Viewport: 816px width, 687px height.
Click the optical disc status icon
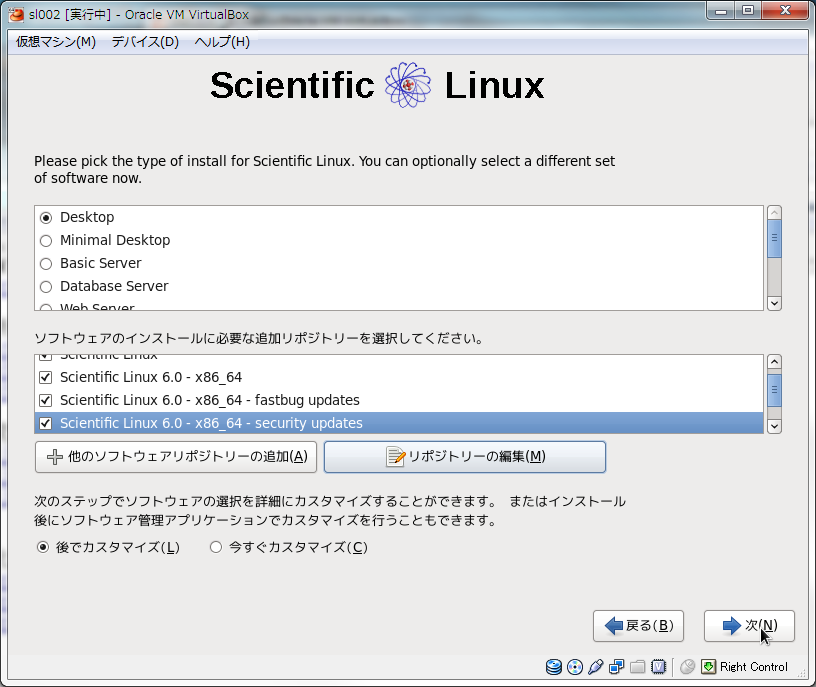[575, 667]
